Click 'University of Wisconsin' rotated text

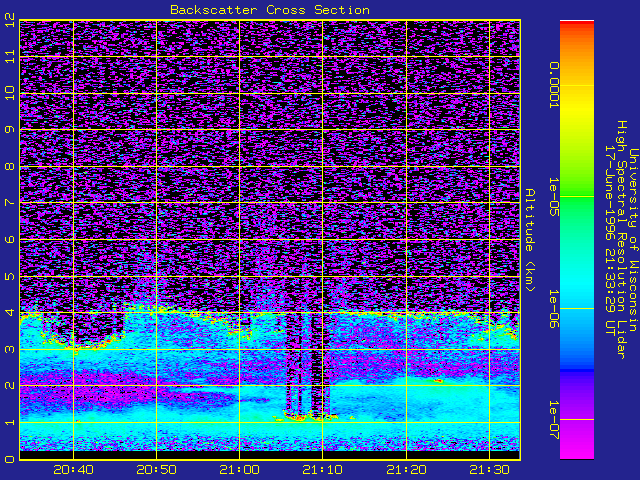(633, 240)
